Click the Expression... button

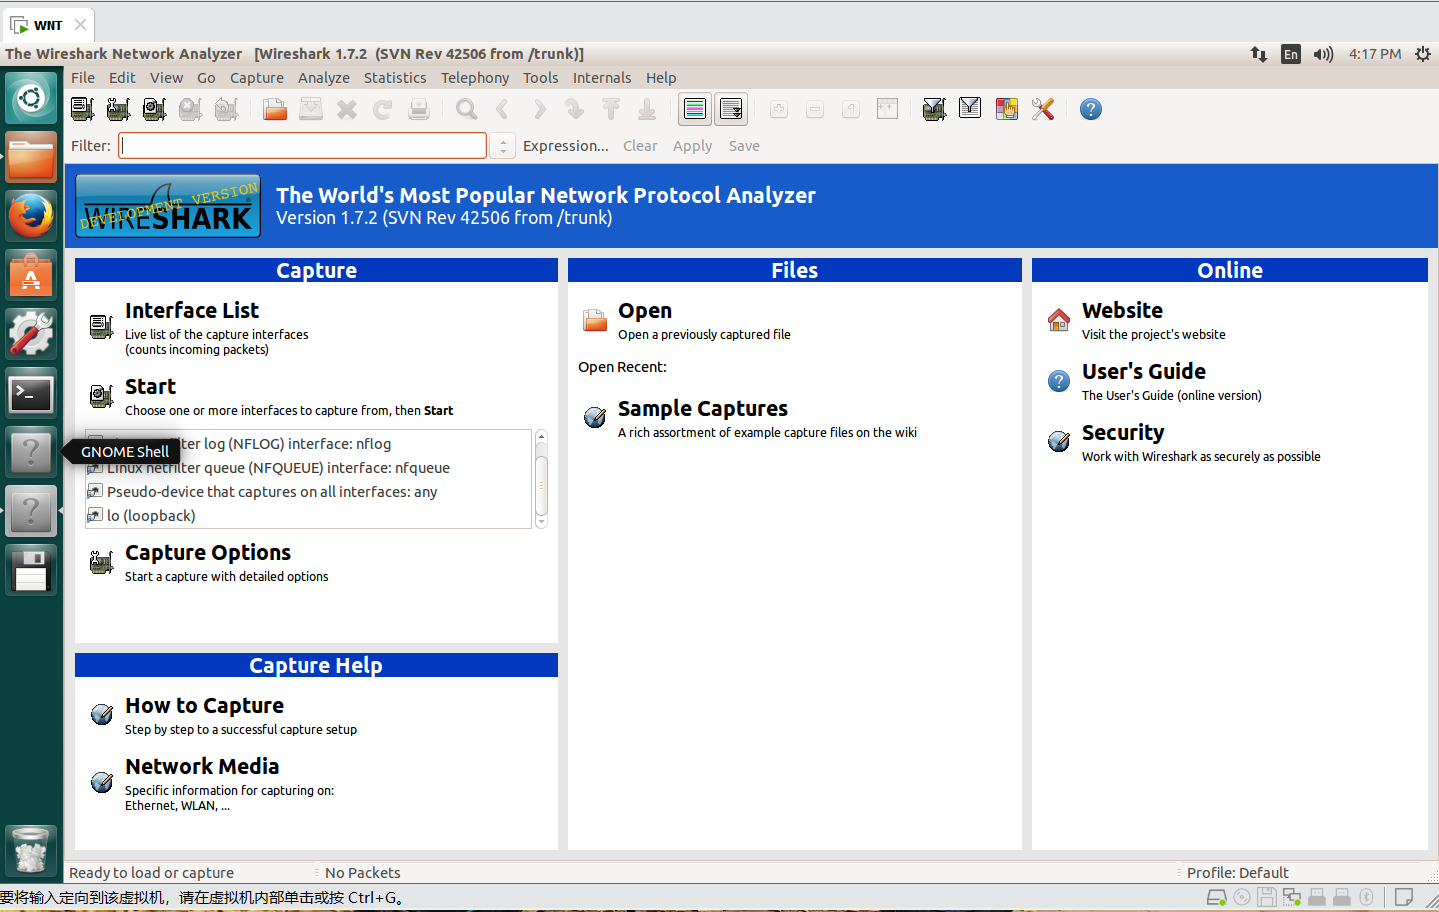point(566,146)
